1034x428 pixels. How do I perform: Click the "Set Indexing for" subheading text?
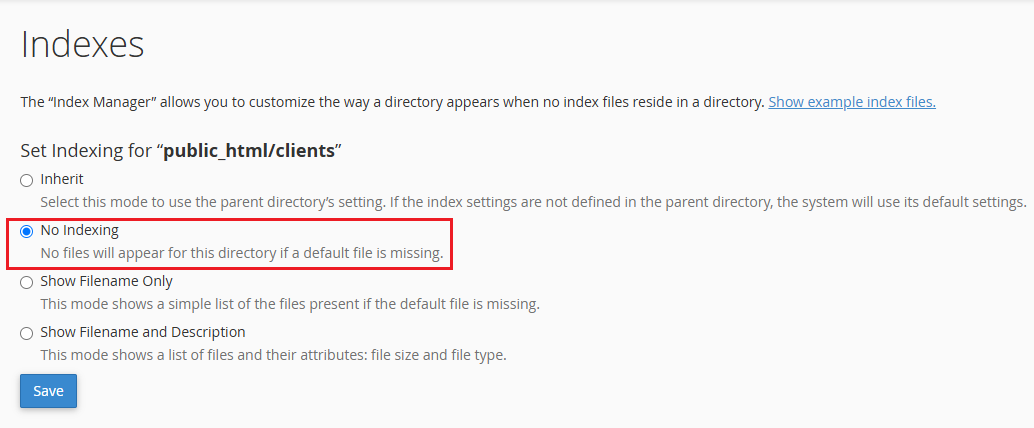[88, 150]
